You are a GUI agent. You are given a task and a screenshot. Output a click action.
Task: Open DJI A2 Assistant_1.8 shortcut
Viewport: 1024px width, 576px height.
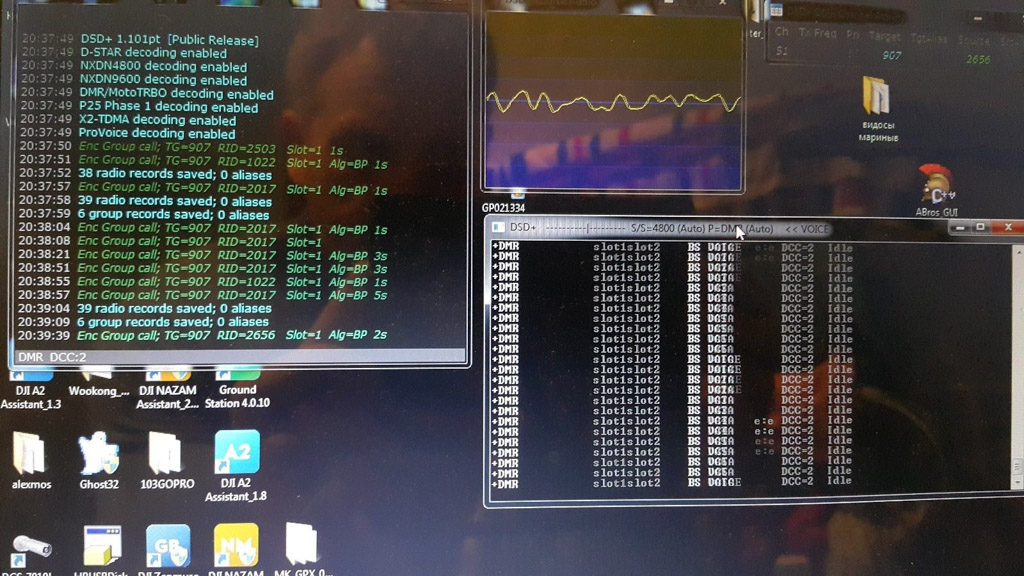pos(236,466)
